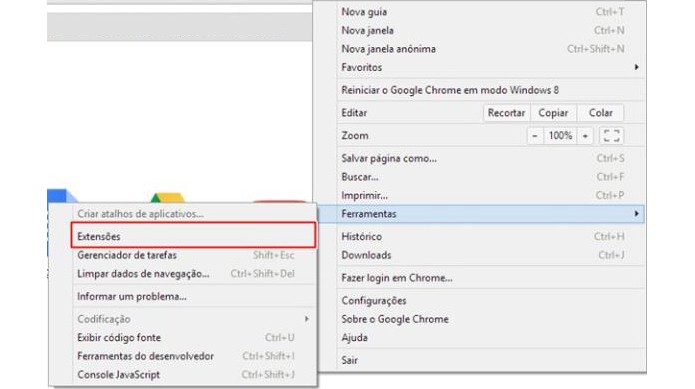695x389 pixels.
Task: Click the Colar button
Action: [601, 113]
